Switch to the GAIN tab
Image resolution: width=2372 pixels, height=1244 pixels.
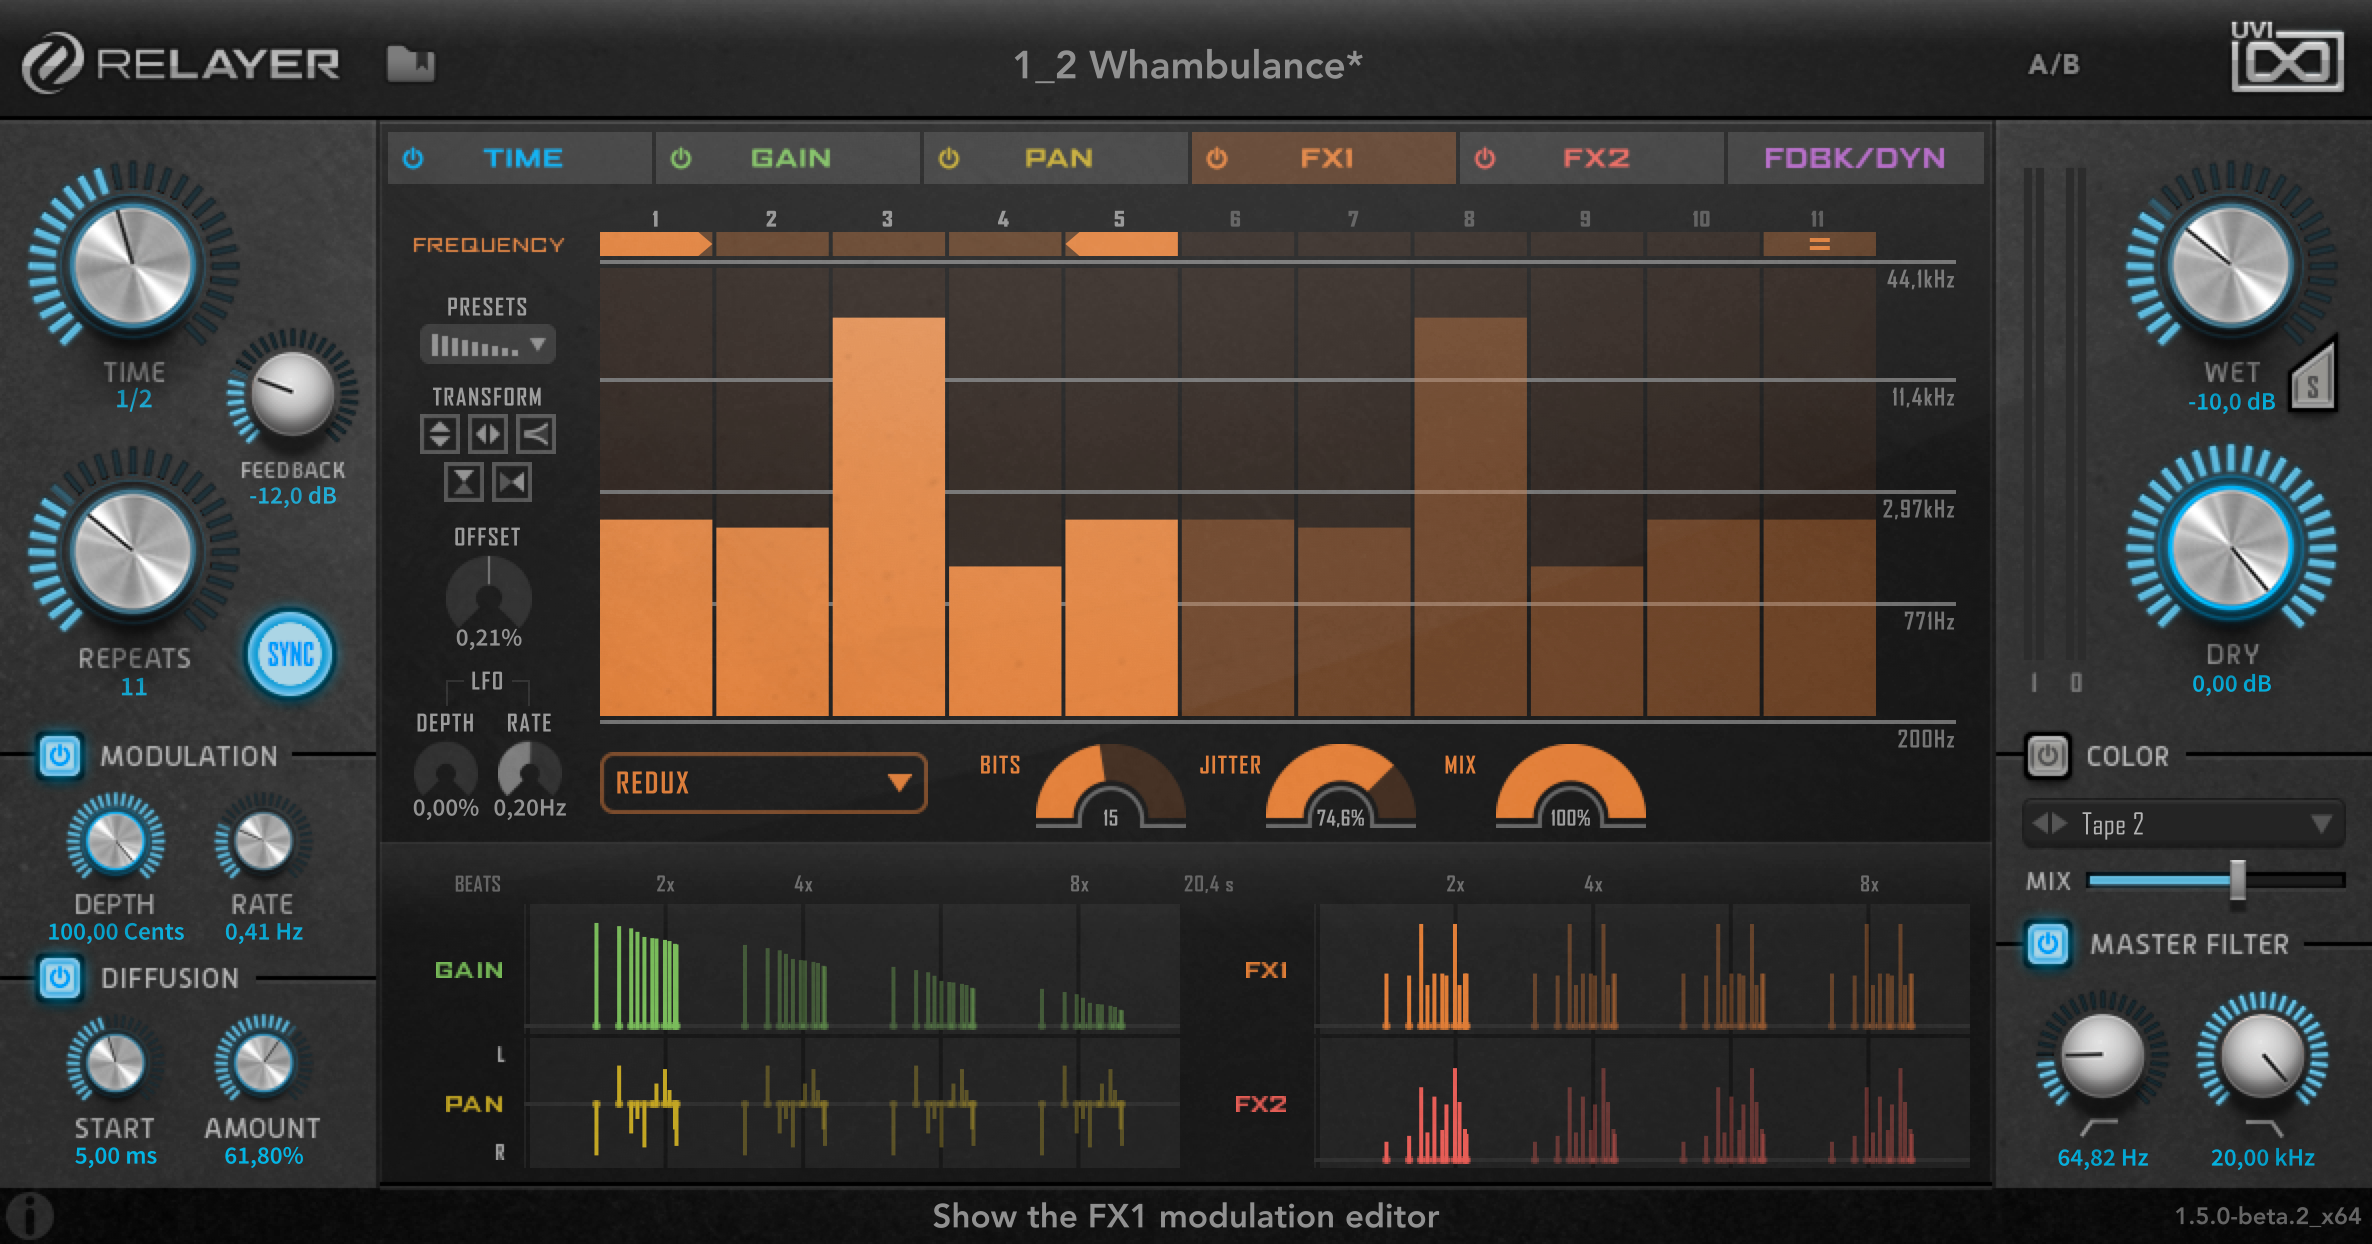tap(789, 158)
